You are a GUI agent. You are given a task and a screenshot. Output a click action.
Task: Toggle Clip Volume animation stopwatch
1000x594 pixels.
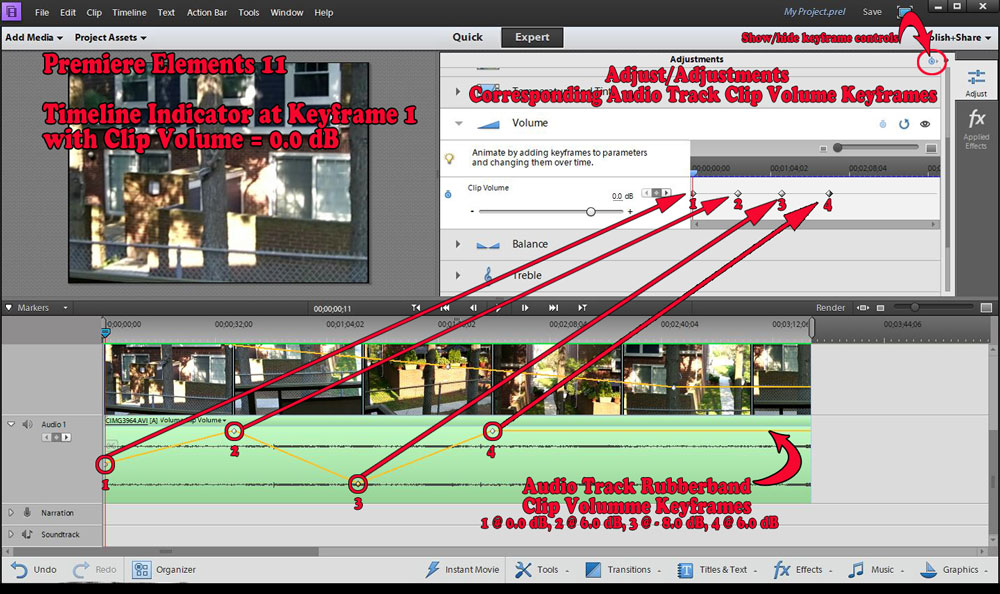(448, 194)
